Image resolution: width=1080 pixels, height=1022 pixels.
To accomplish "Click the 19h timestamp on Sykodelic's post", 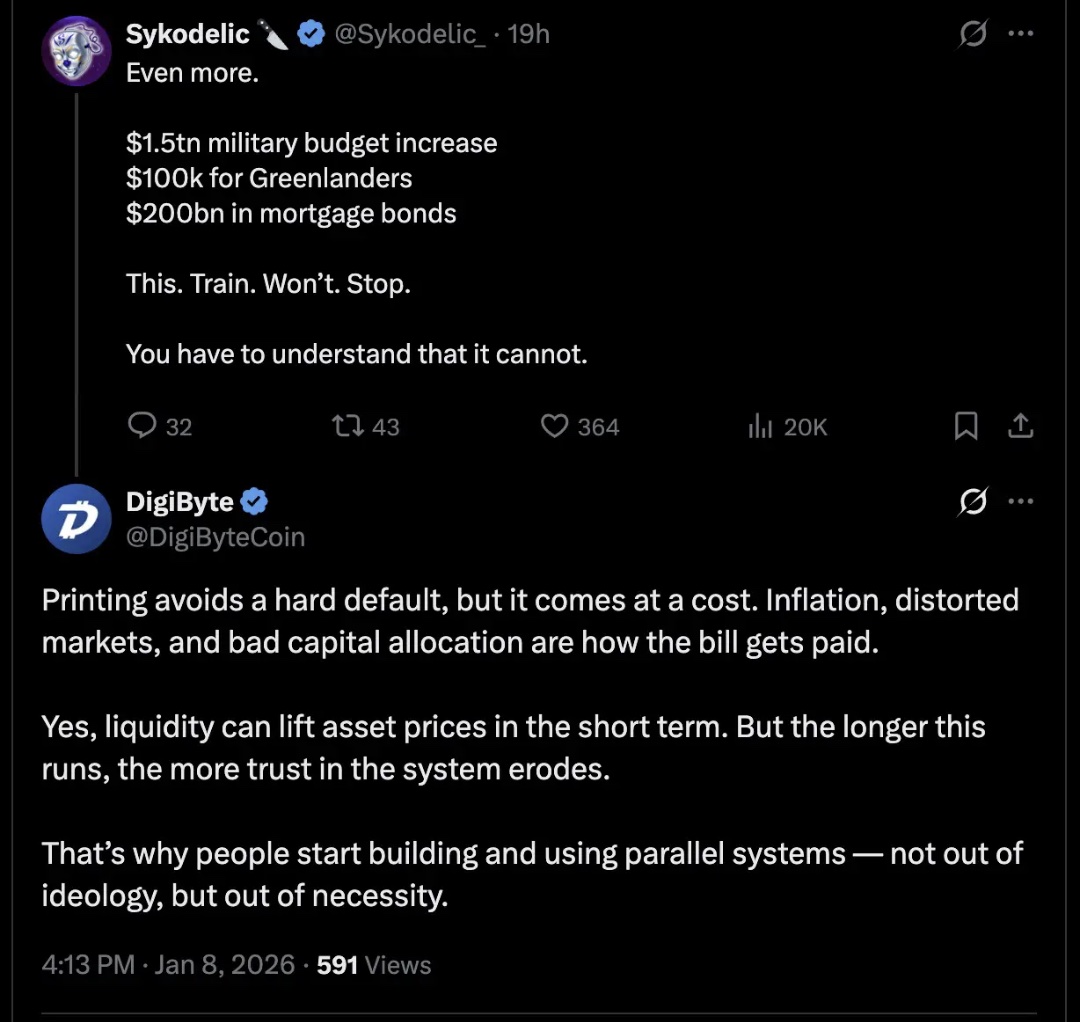I will point(529,35).
